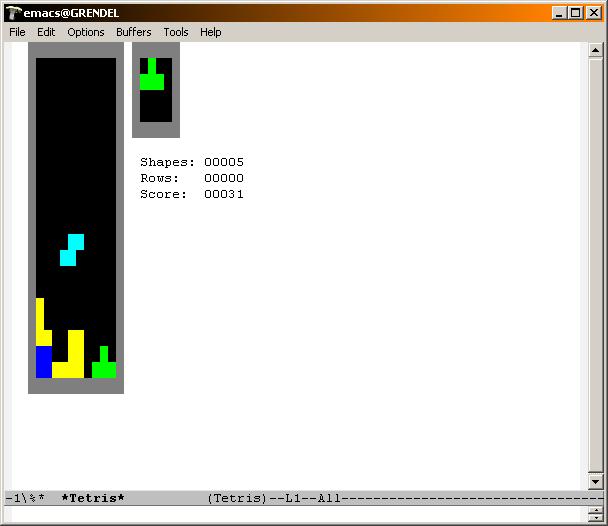The height and width of the screenshot is (526, 608).
Task: Open the Help menu
Action: (210, 32)
